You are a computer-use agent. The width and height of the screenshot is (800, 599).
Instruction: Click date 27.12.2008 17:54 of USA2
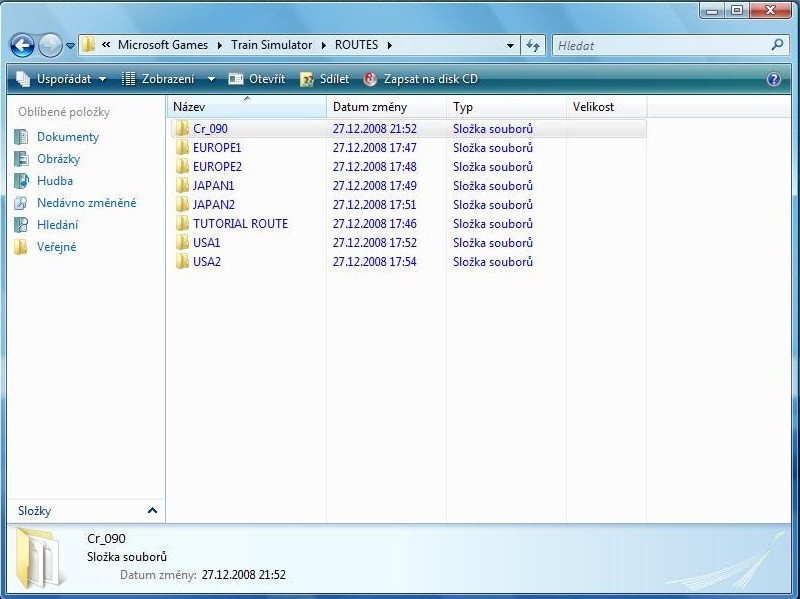pyautogui.click(x=374, y=261)
